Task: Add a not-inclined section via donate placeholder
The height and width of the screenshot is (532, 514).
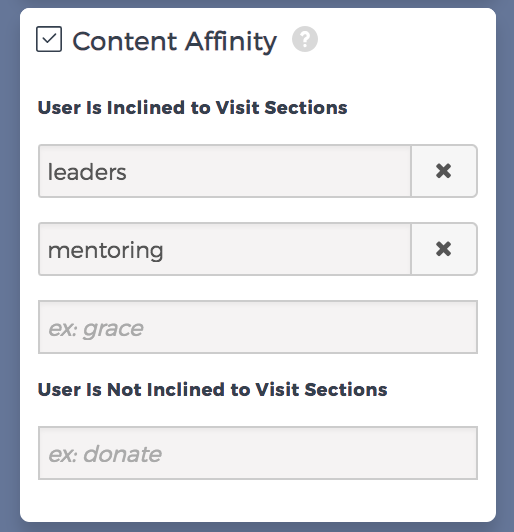Action: coord(258,453)
